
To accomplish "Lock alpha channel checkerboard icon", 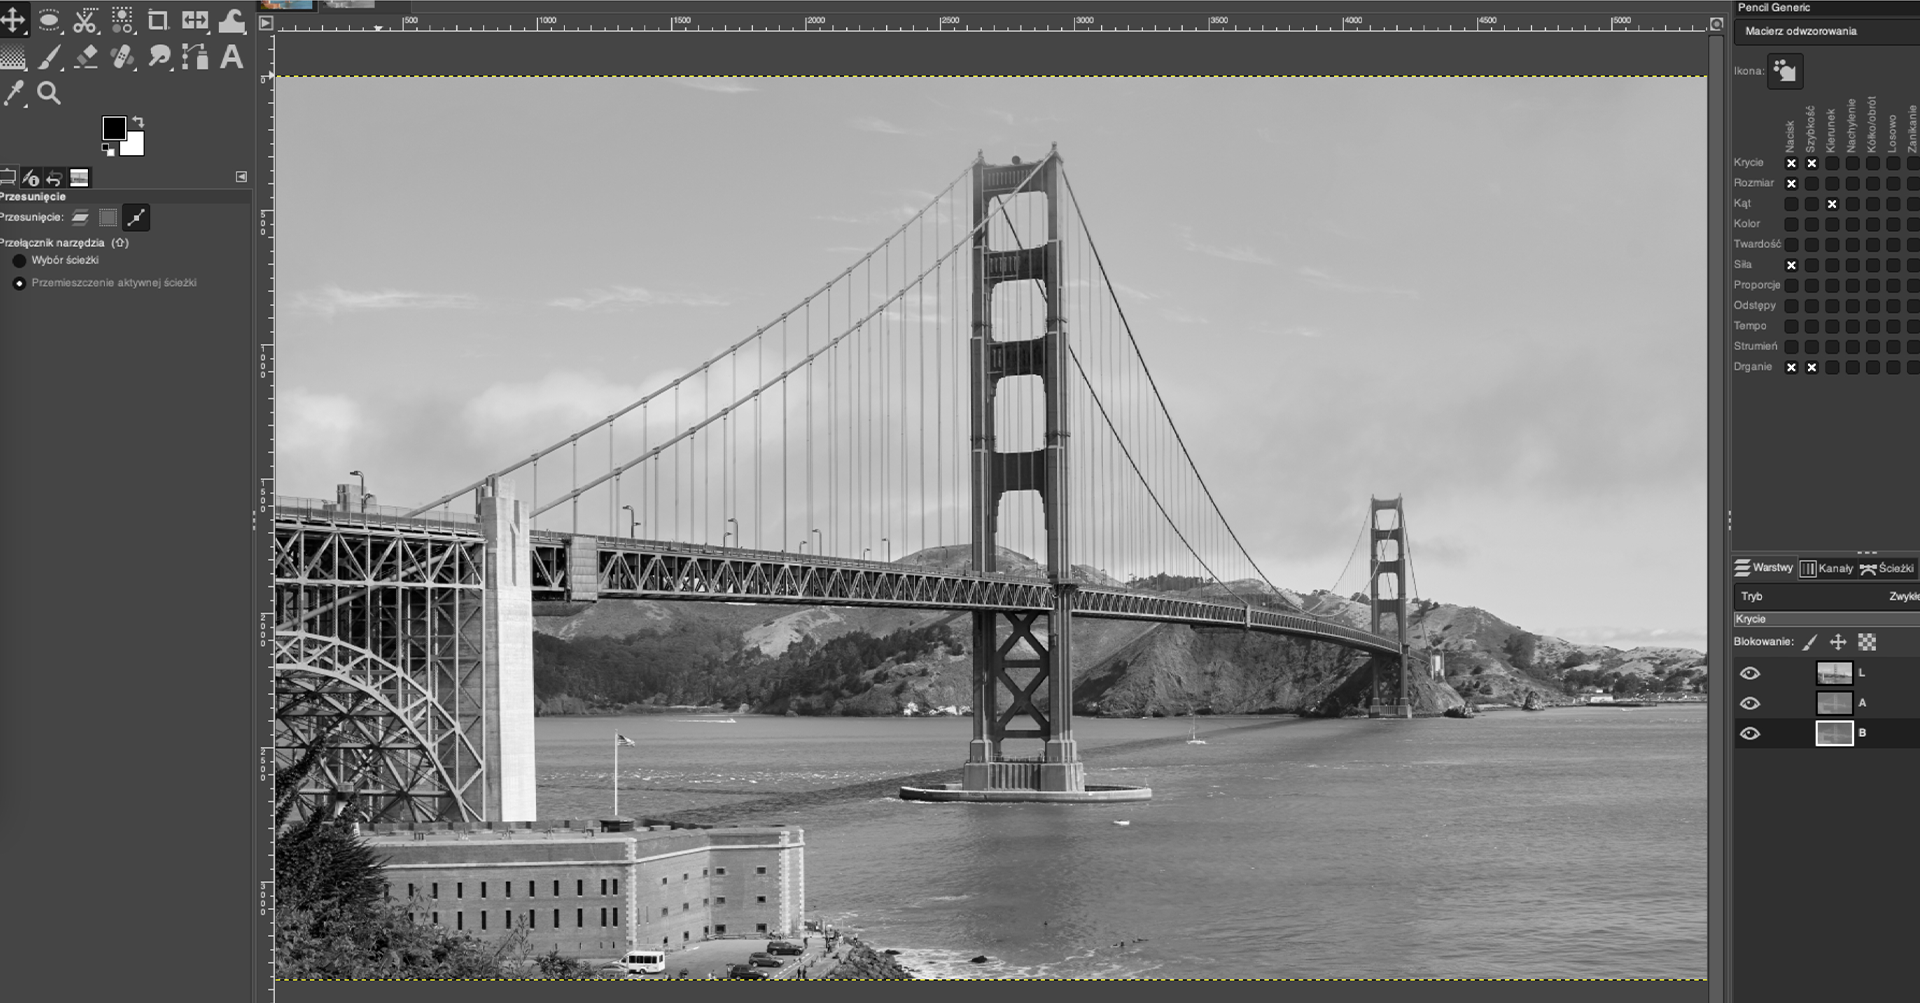I will click(x=1867, y=642).
